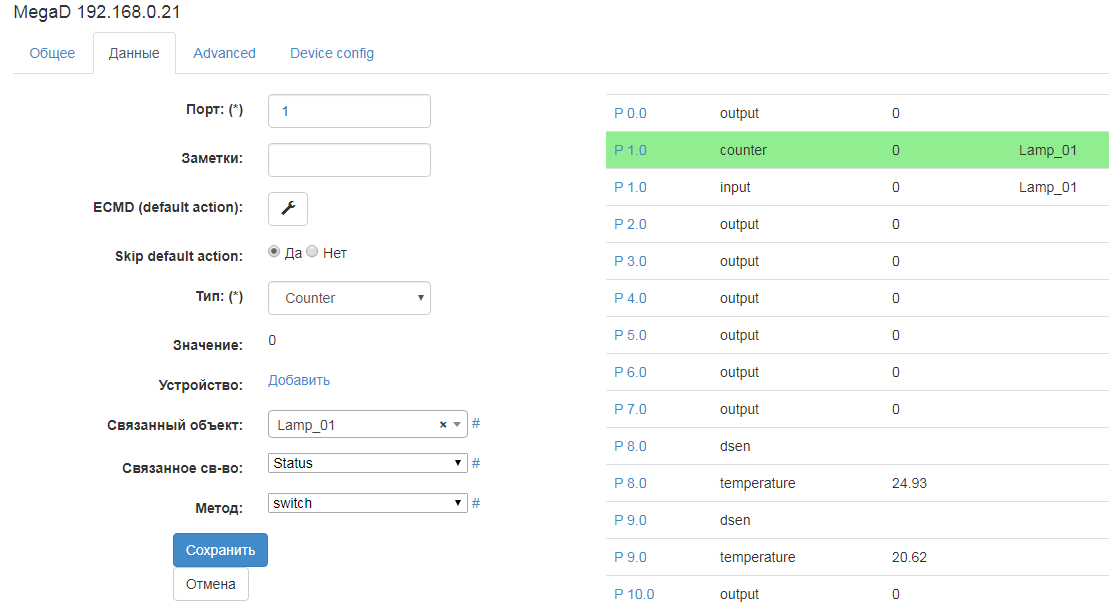1109x612 pixels.
Task: Click the # link beside linked object
Action: tap(476, 424)
